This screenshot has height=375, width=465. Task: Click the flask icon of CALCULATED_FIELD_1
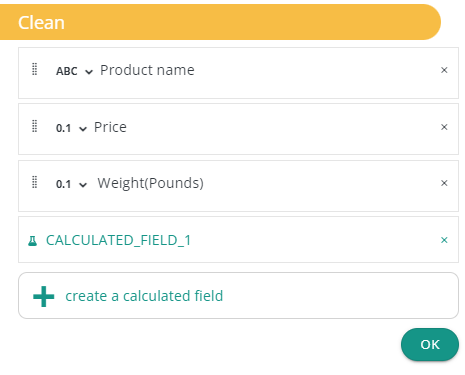32,241
